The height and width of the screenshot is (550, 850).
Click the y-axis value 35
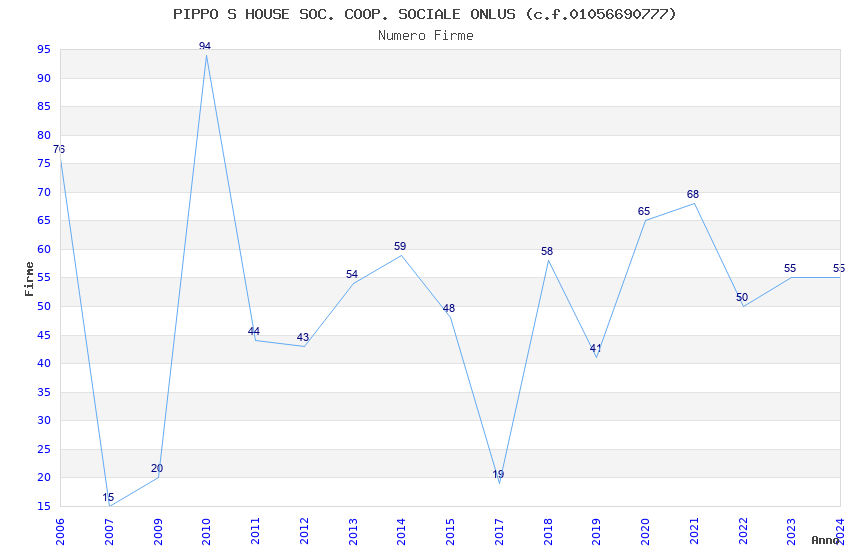tap(44, 392)
